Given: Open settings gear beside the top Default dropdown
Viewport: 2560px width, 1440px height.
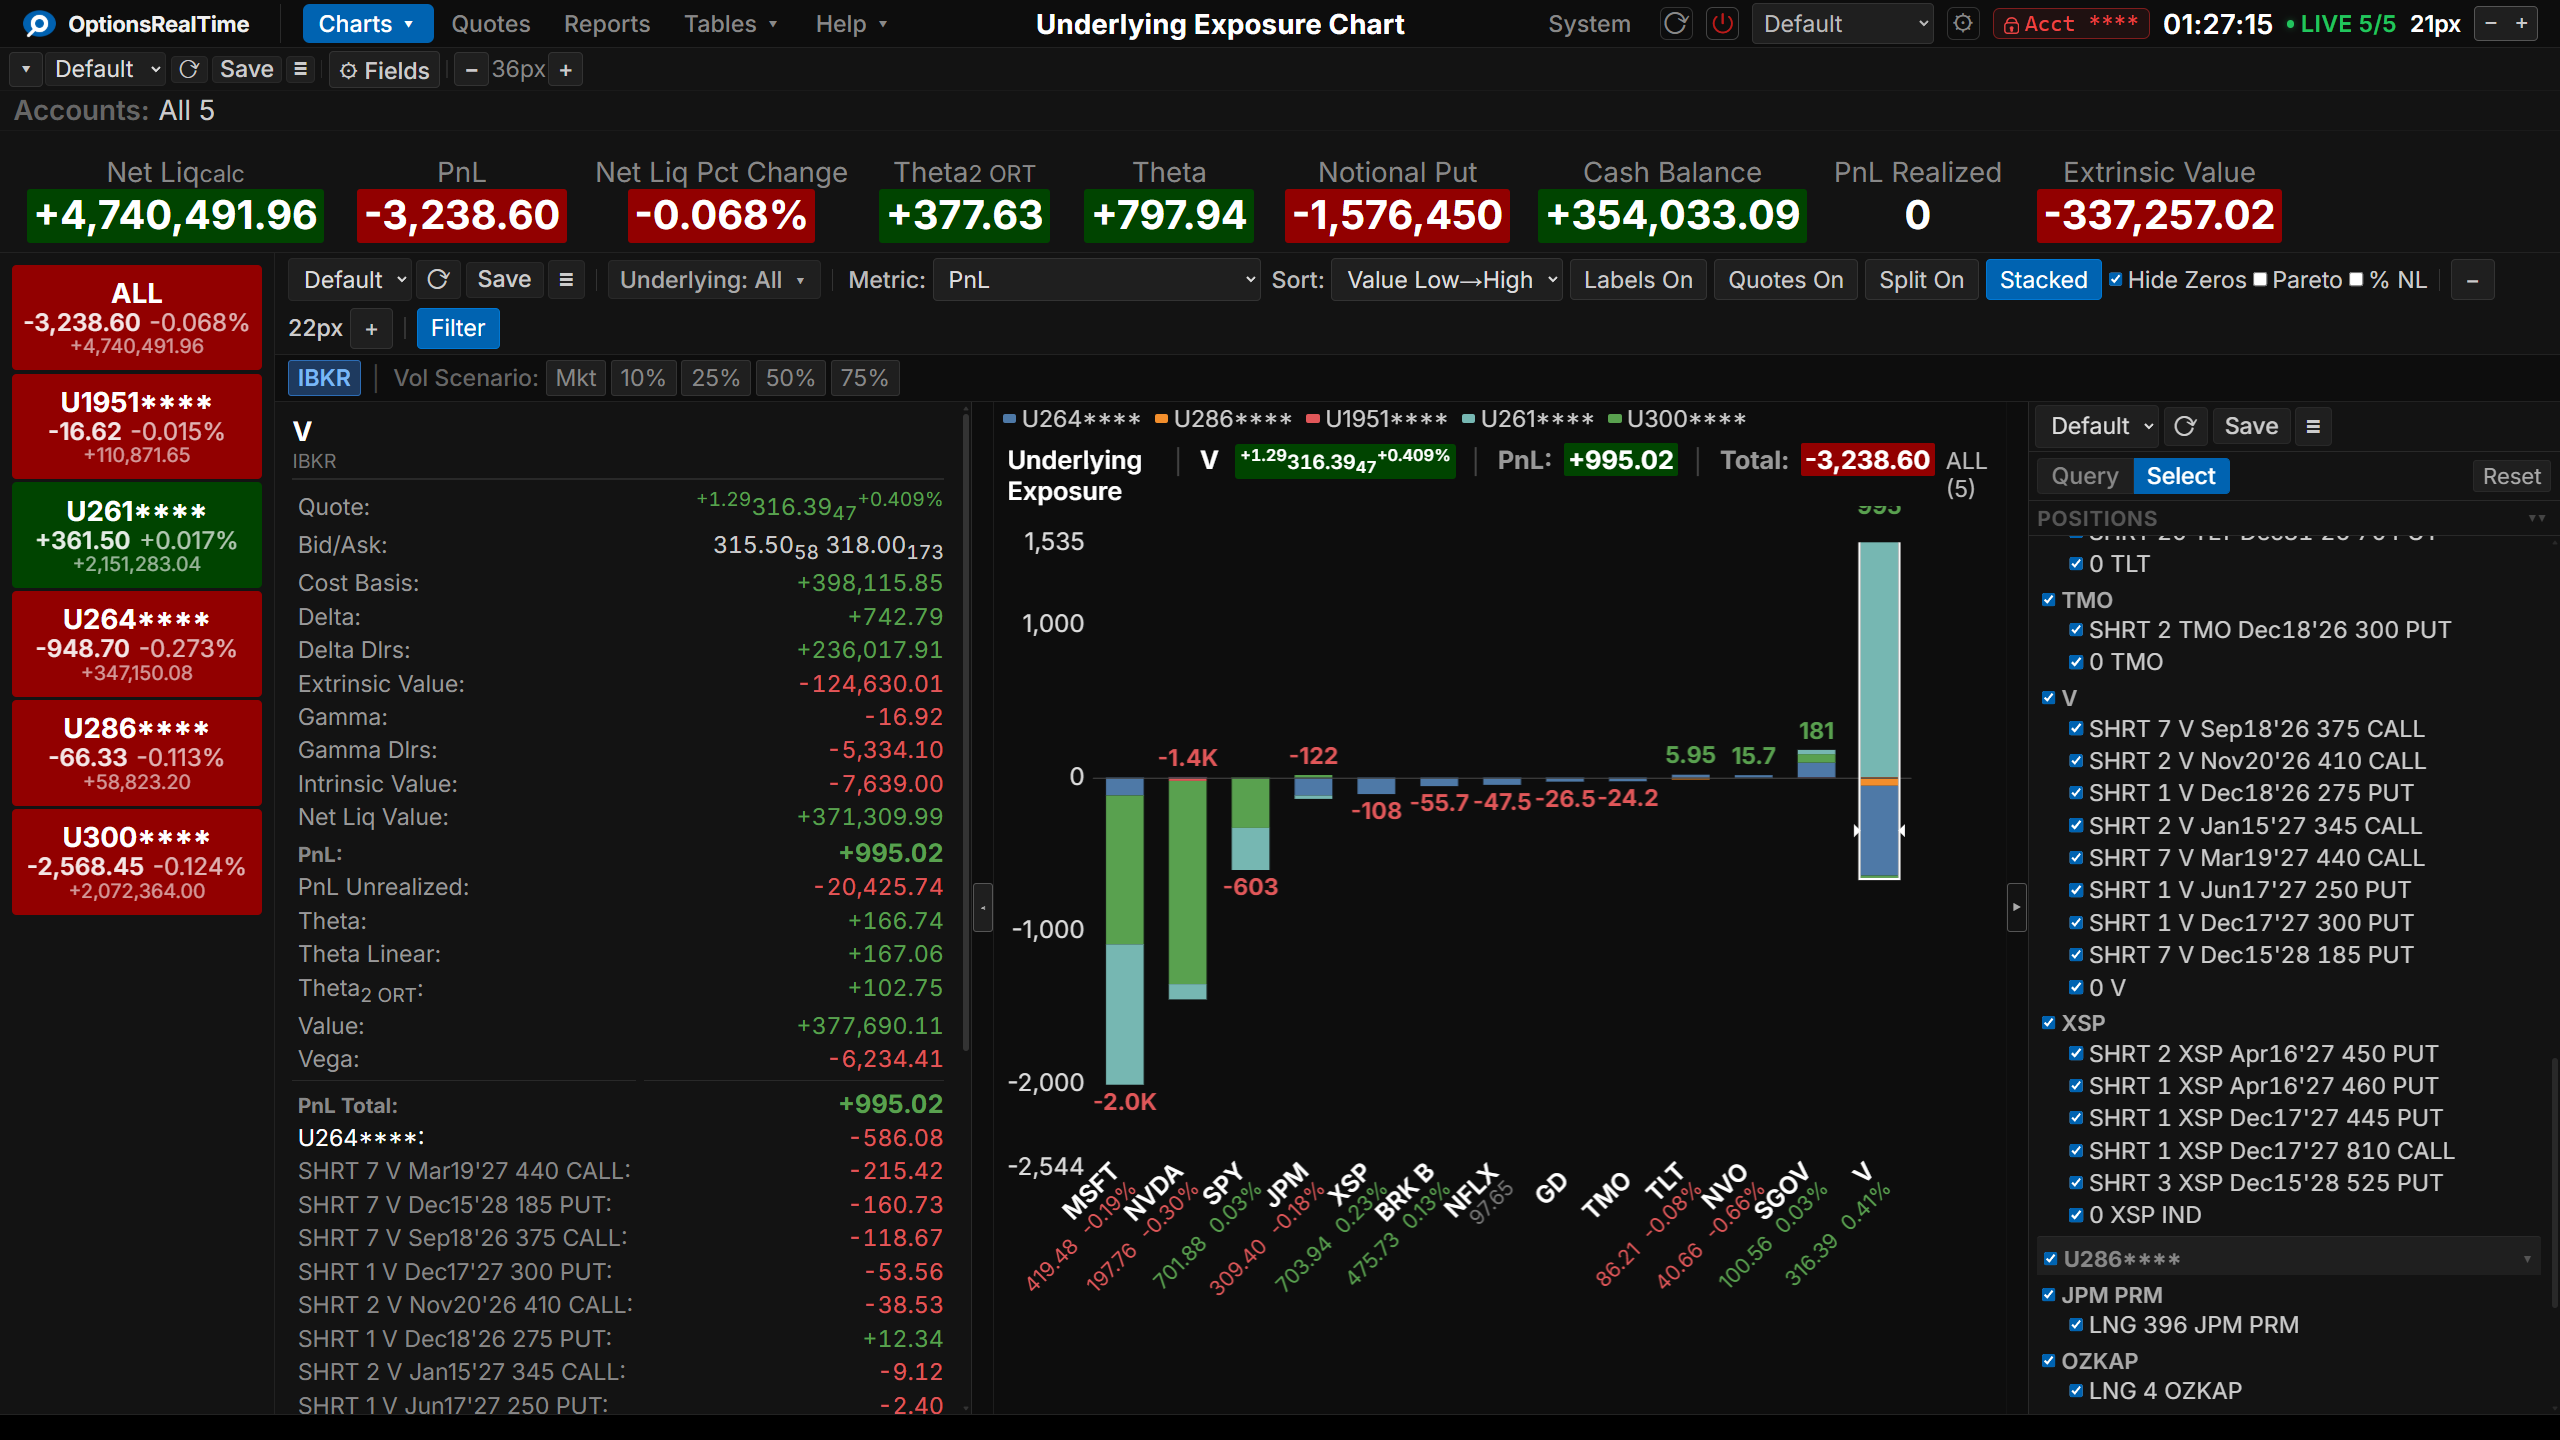Looking at the screenshot, I should pos(1963,24).
